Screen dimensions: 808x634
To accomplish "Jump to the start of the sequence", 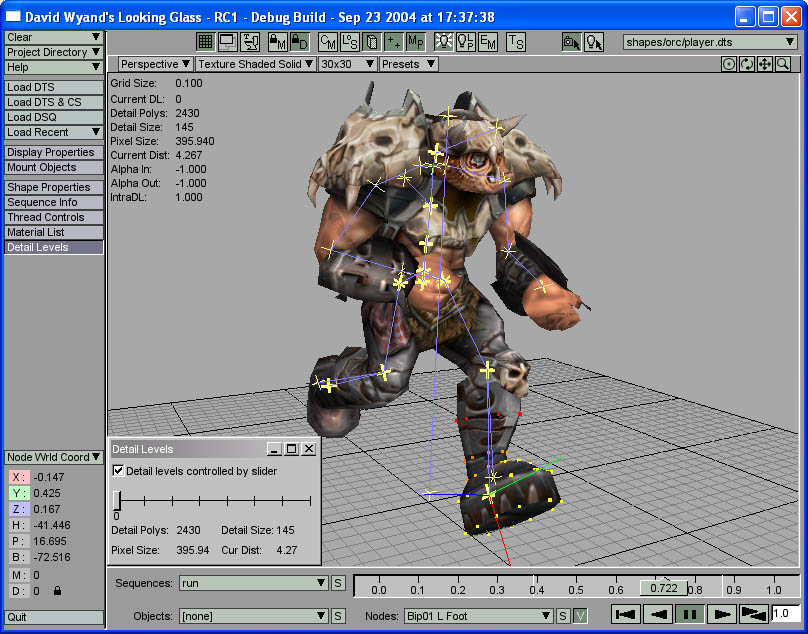I will pyautogui.click(x=626, y=614).
